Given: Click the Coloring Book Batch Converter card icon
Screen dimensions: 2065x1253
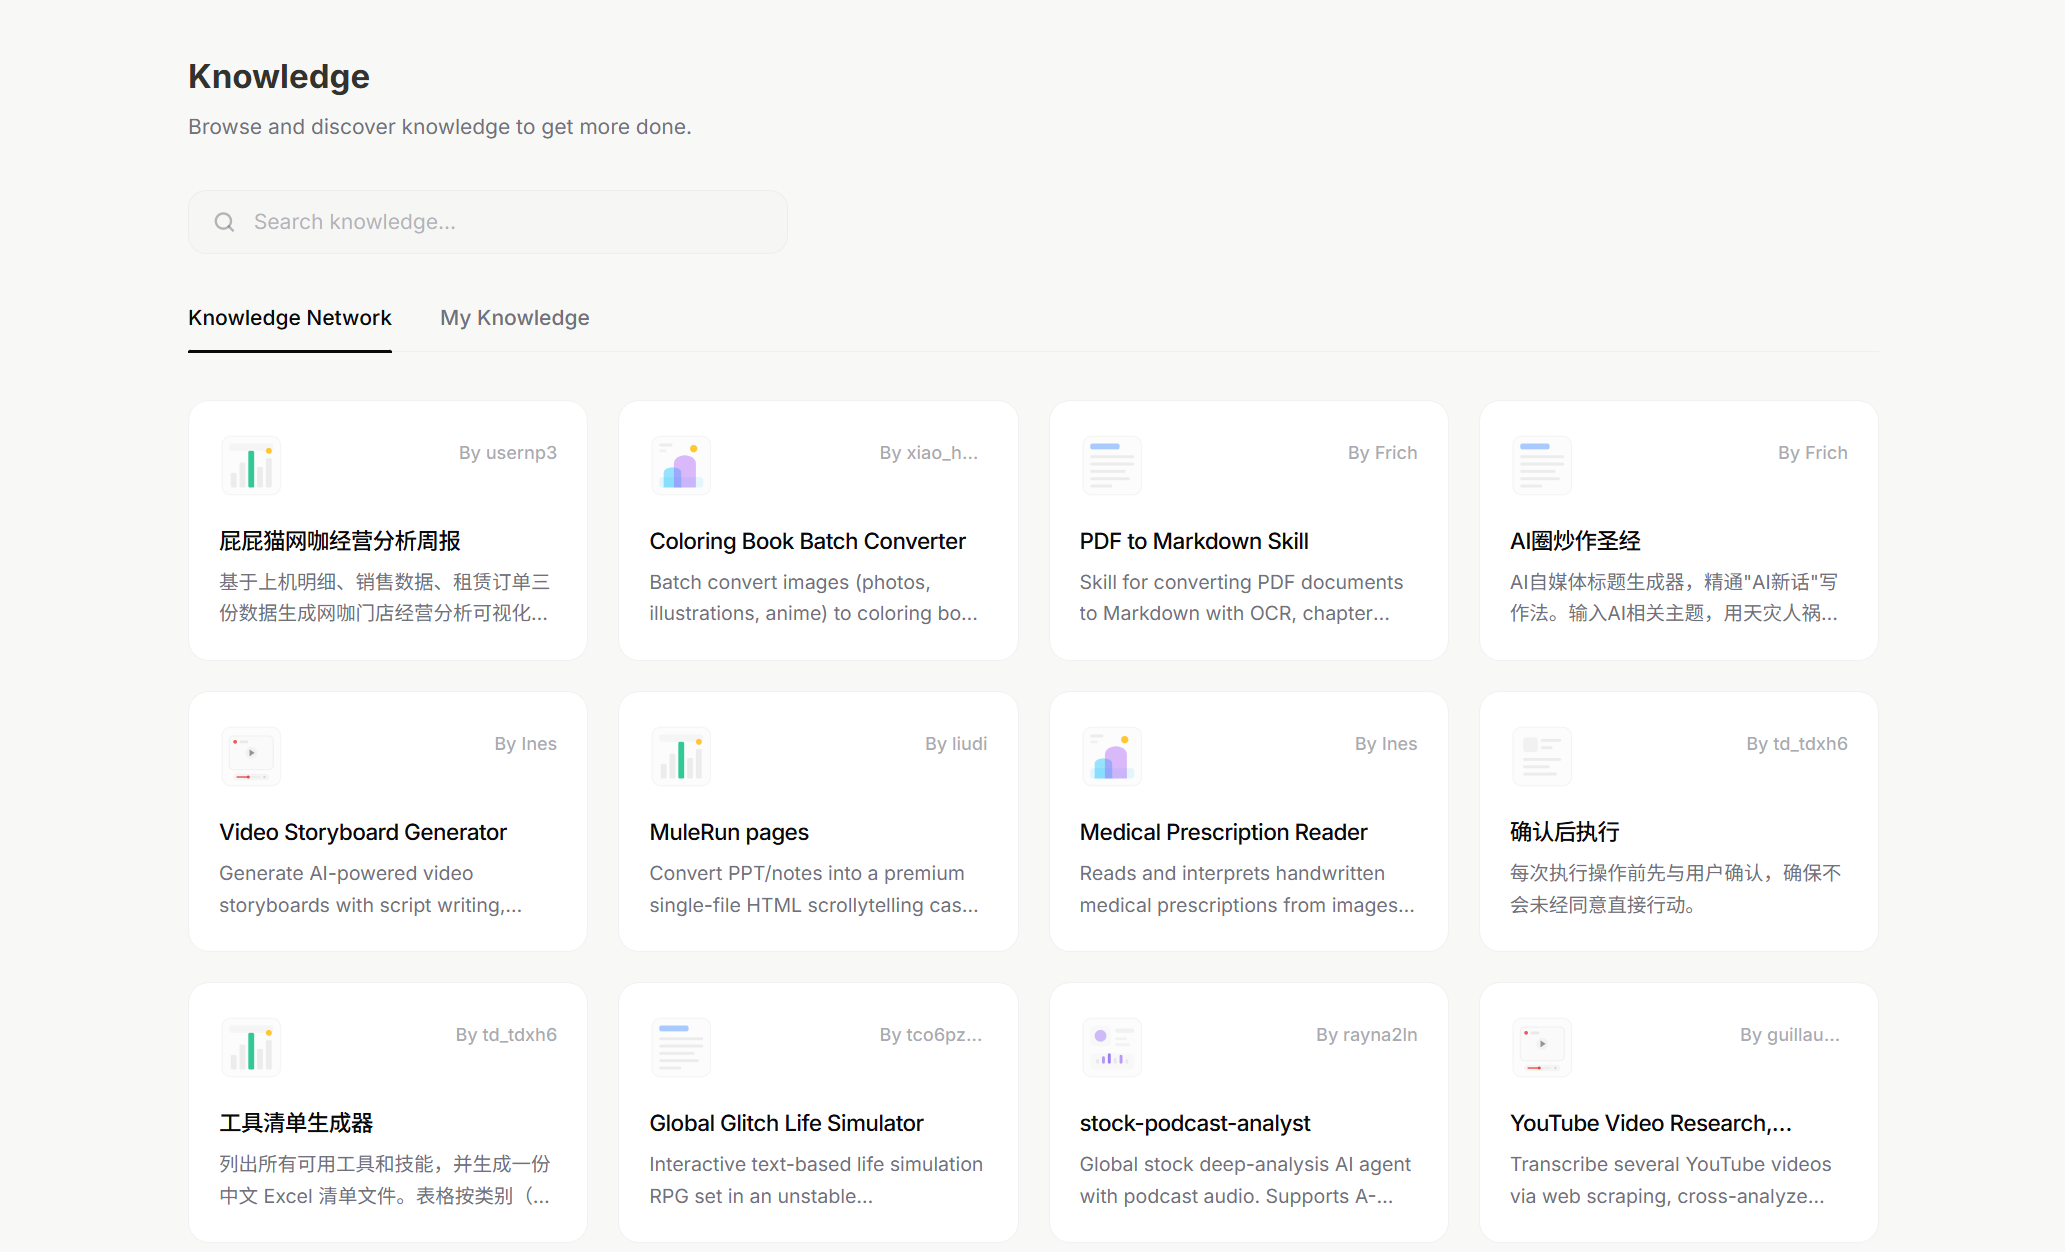Looking at the screenshot, I should (x=680, y=464).
